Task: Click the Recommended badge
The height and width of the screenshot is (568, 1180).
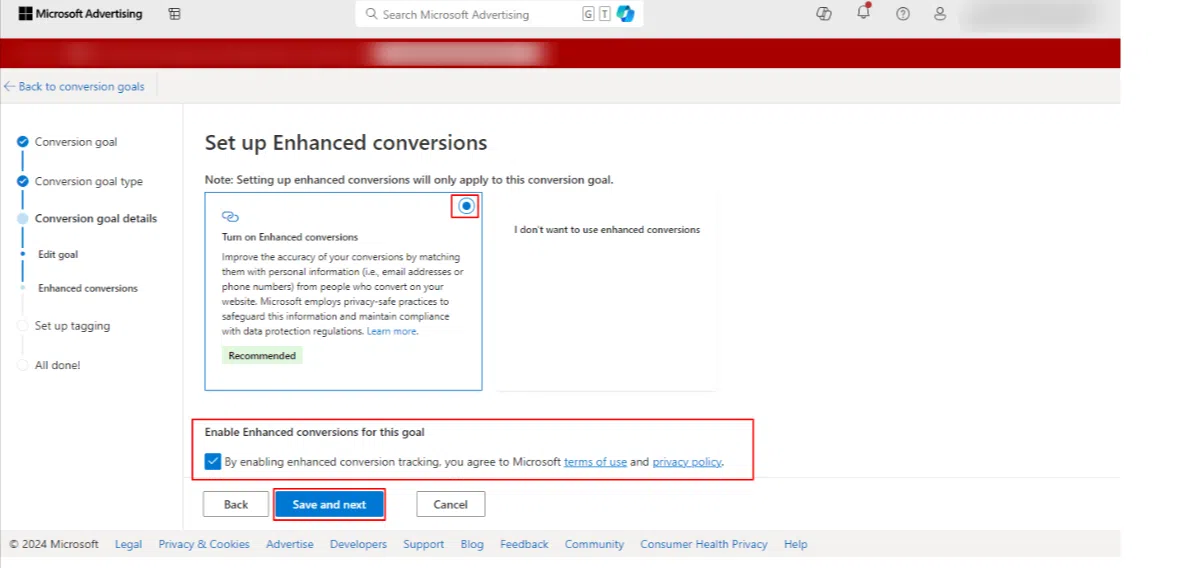Action: coord(262,355)
